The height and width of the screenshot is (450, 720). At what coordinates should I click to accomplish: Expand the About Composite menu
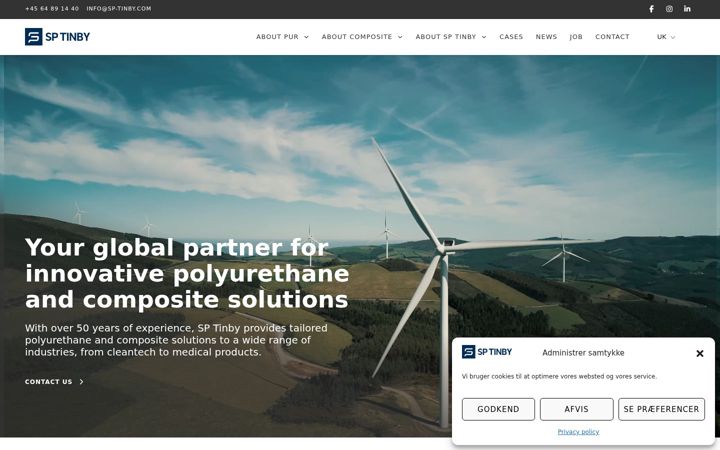[362, 37]
